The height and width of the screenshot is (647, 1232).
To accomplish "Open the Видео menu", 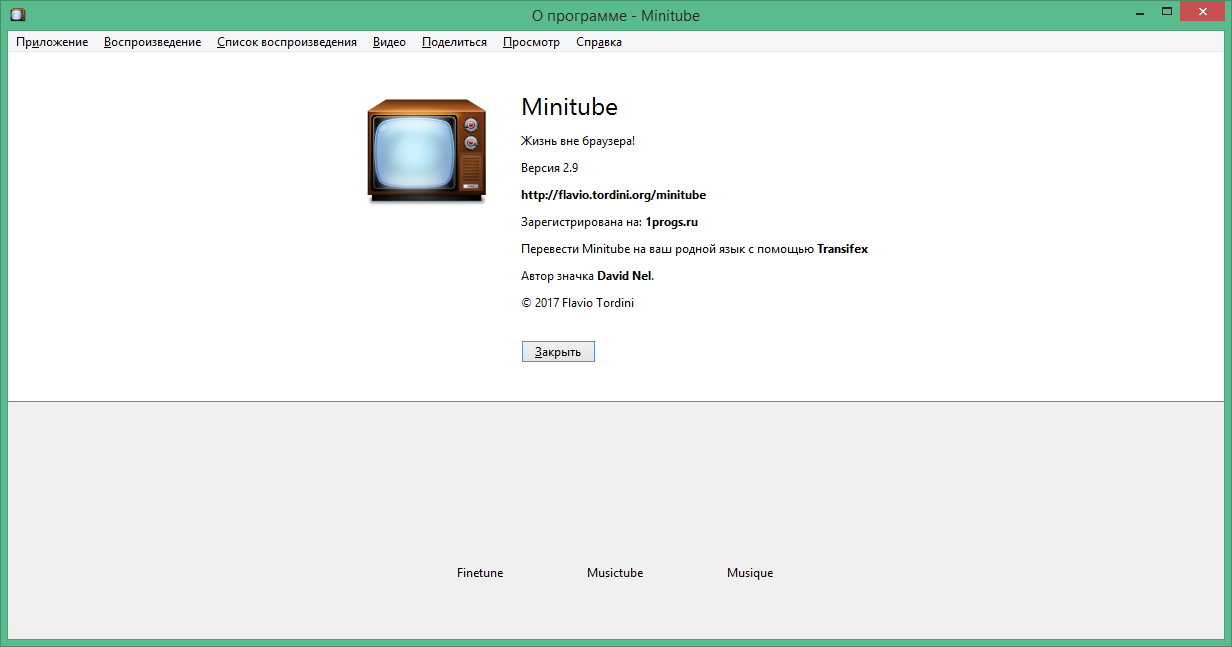I will pos(389,42).
